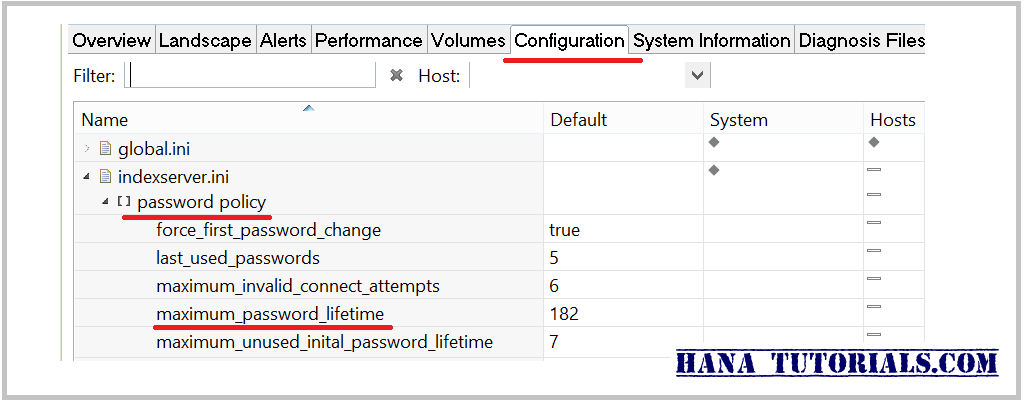
Task: Select the maximum_password_lifetime parameter
Action: point(270,314)
